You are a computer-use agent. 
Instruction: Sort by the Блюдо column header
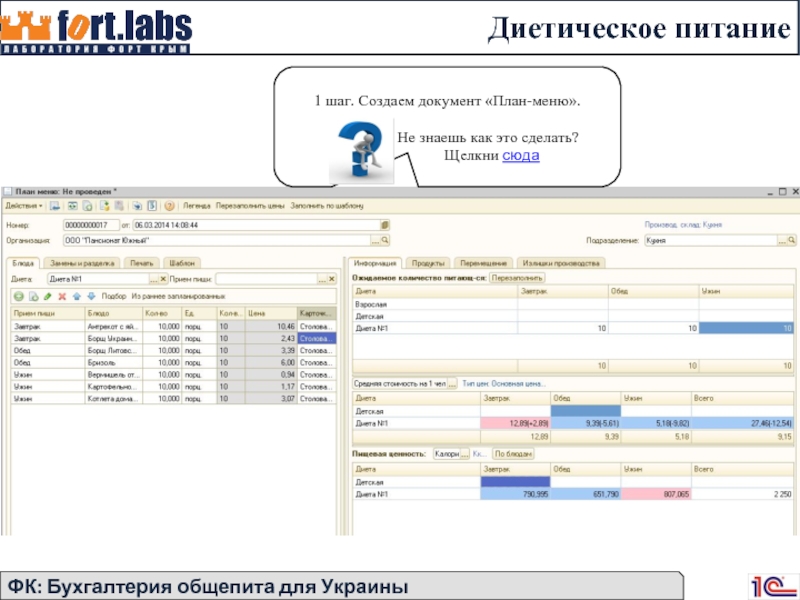point(114,313)
